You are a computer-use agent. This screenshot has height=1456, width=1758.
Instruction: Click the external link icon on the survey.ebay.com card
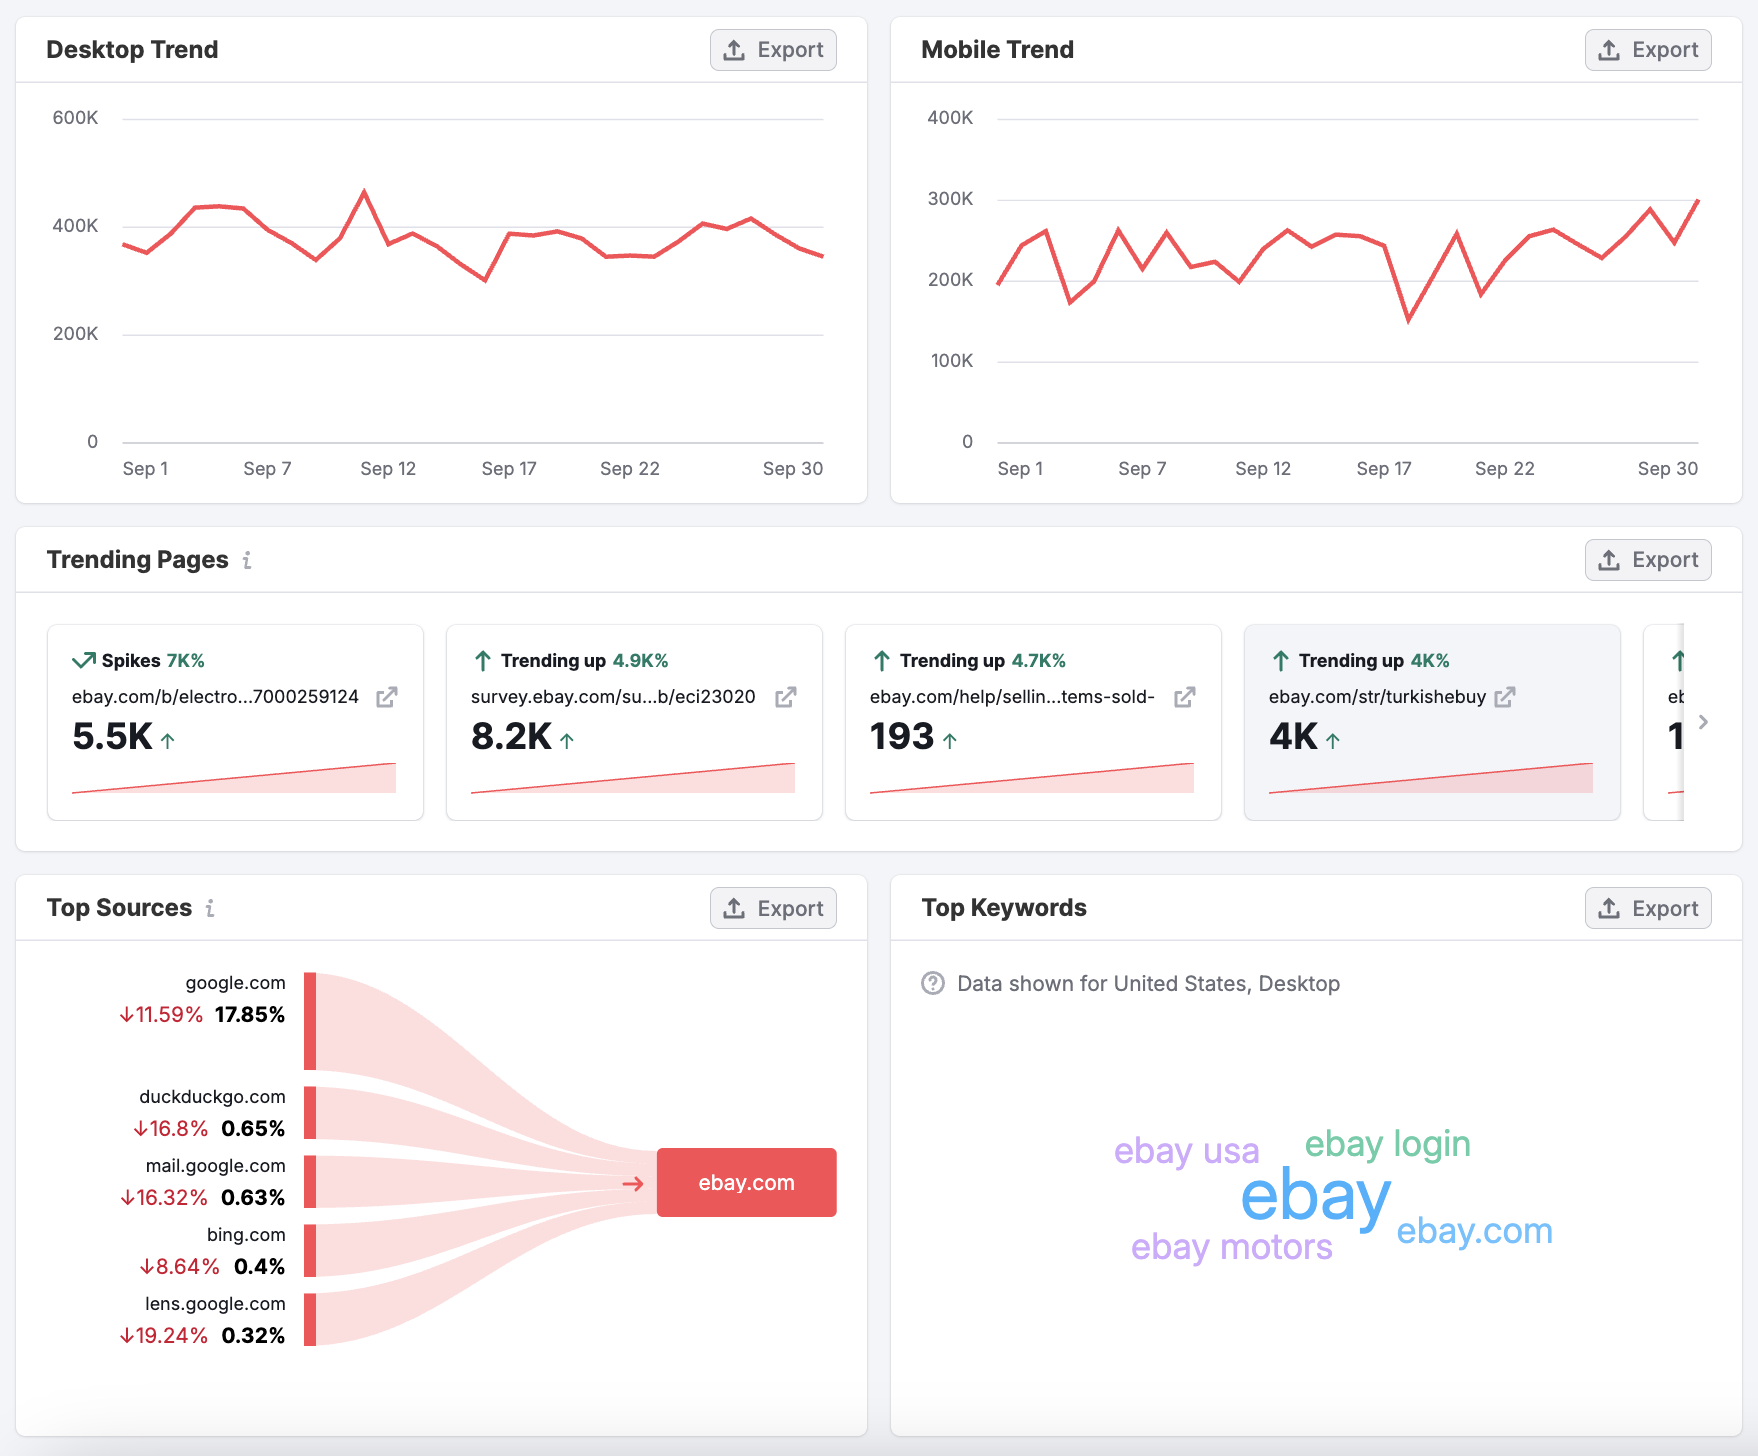787,697
